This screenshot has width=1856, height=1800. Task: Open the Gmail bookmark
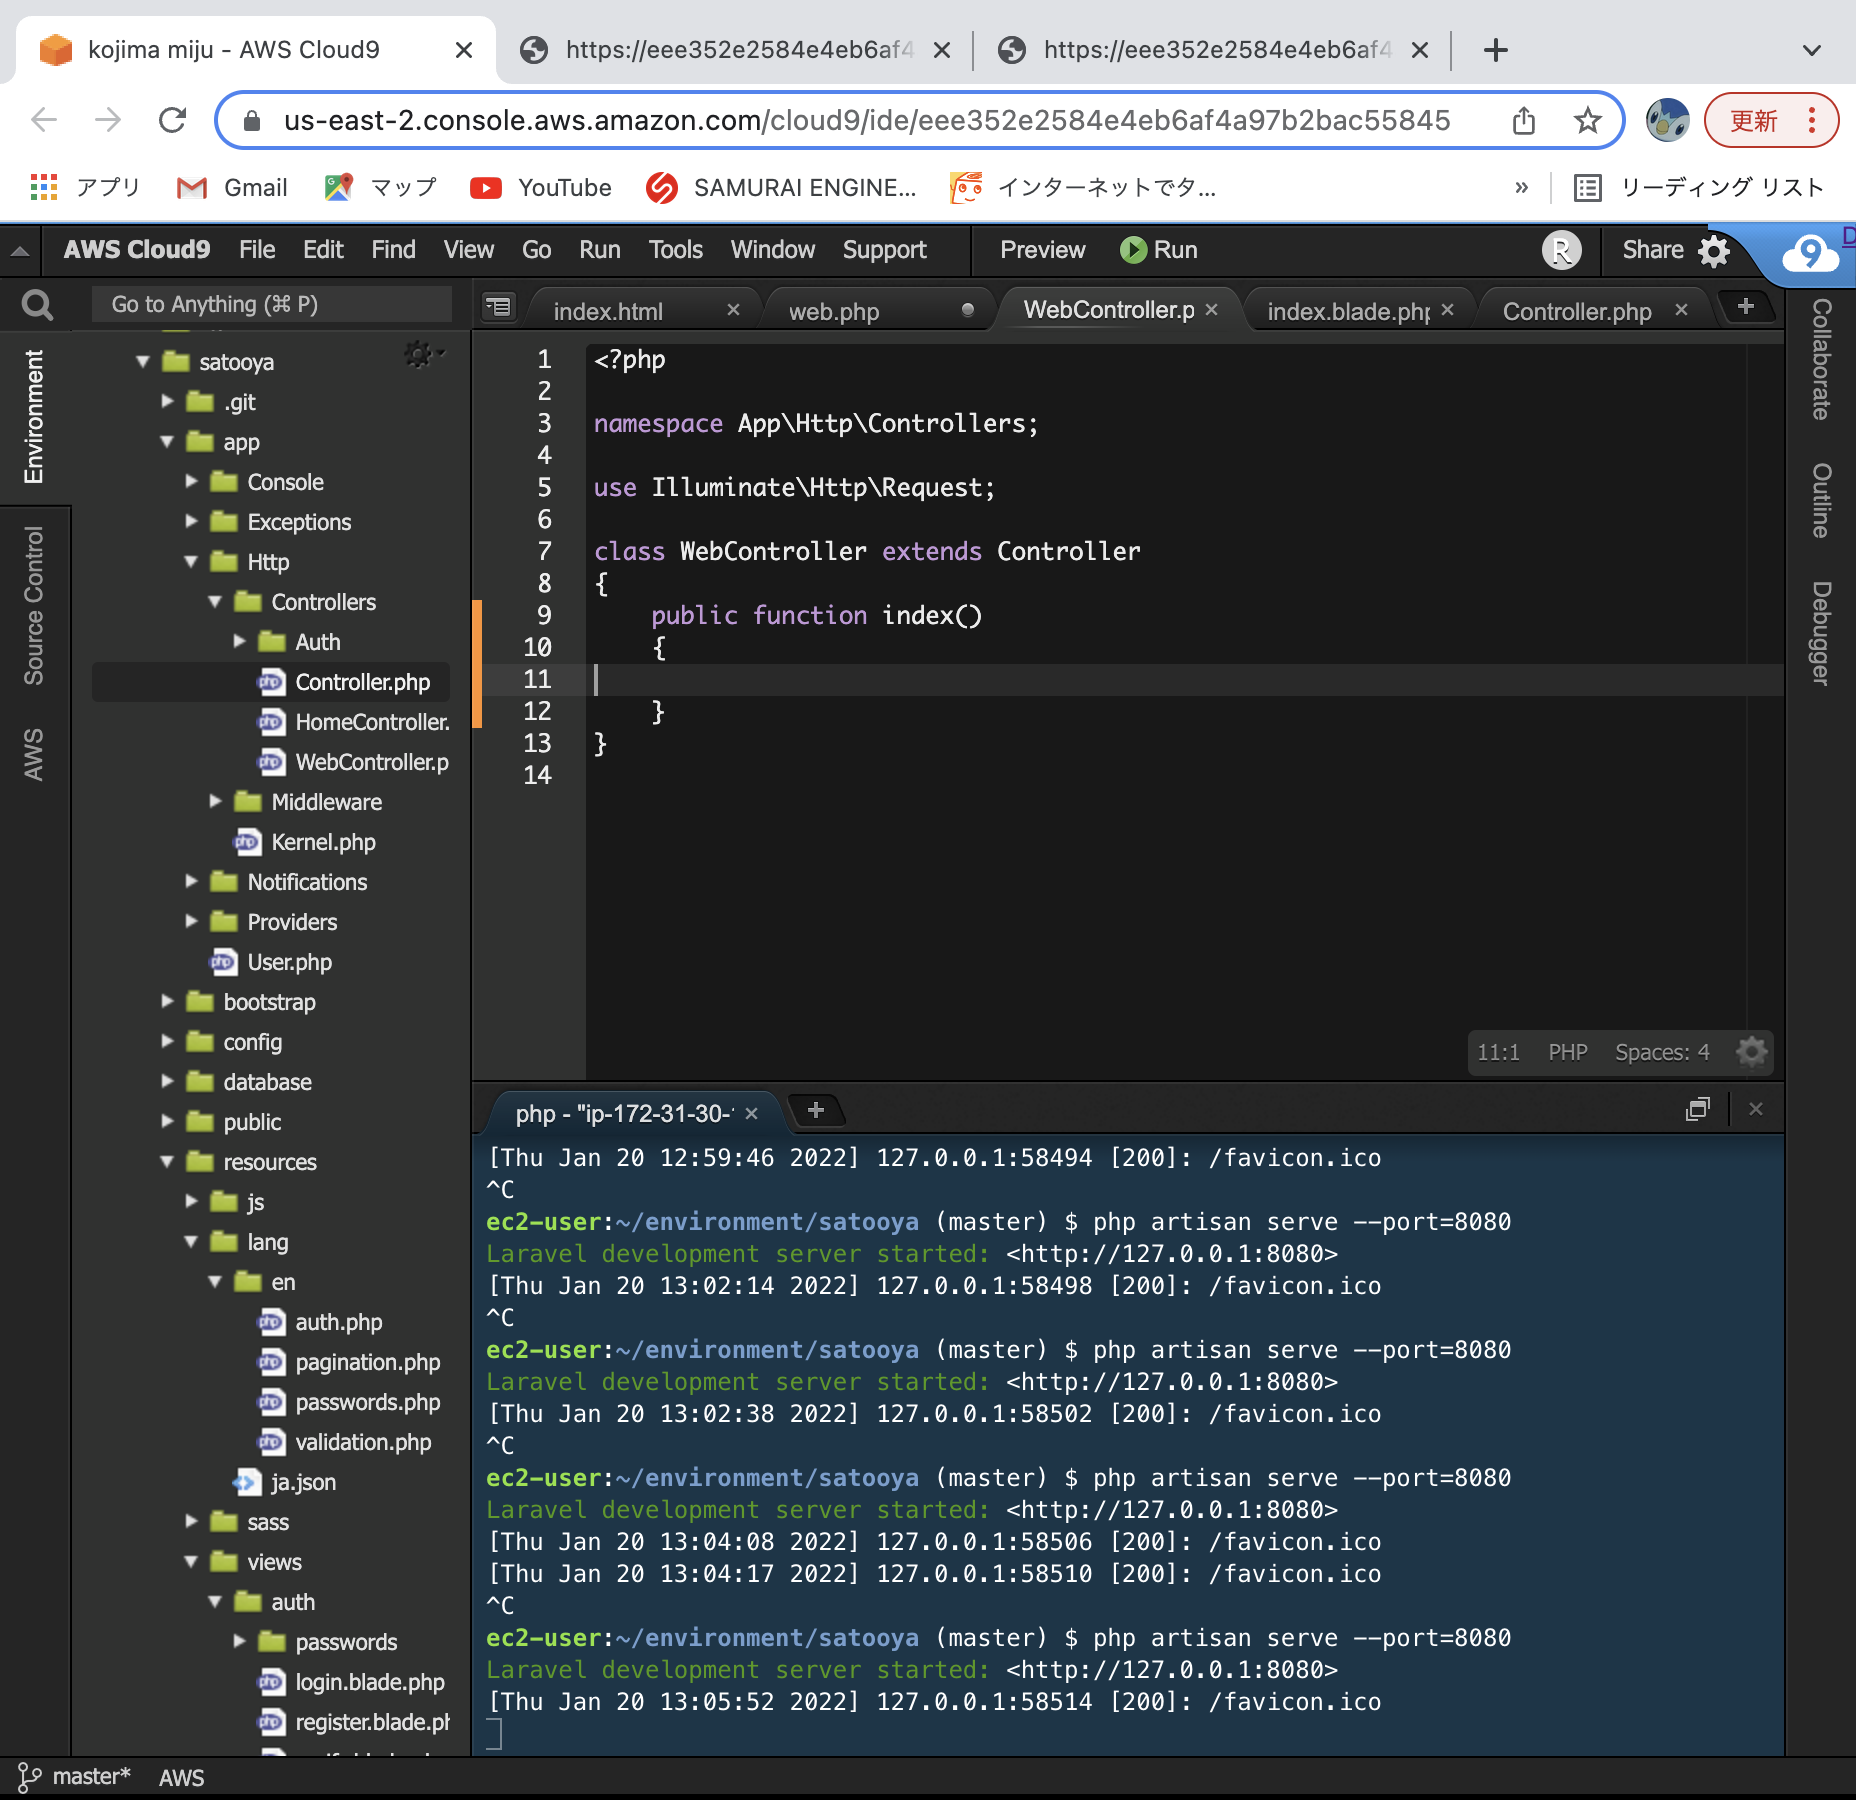pyautogui.click(x=232, y=187)
